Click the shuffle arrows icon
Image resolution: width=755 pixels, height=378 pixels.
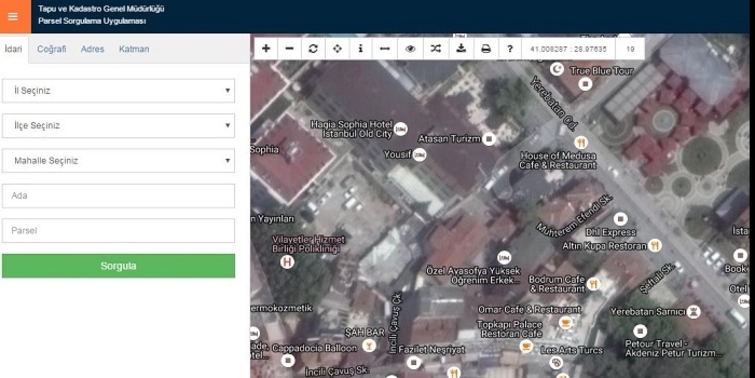(x=436, y=49)
